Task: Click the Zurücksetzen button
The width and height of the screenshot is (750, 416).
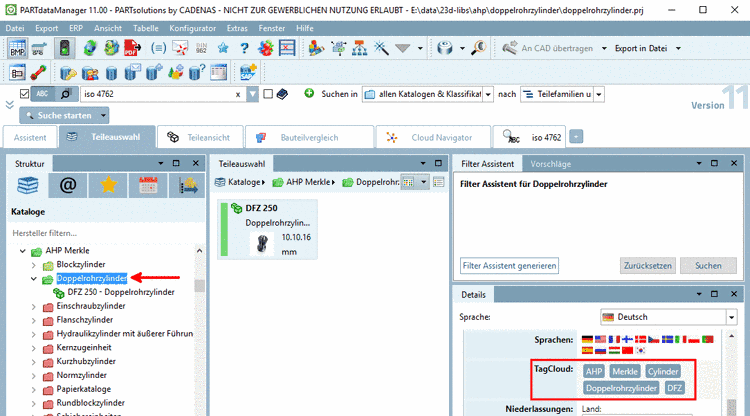Action: point(648,265)
